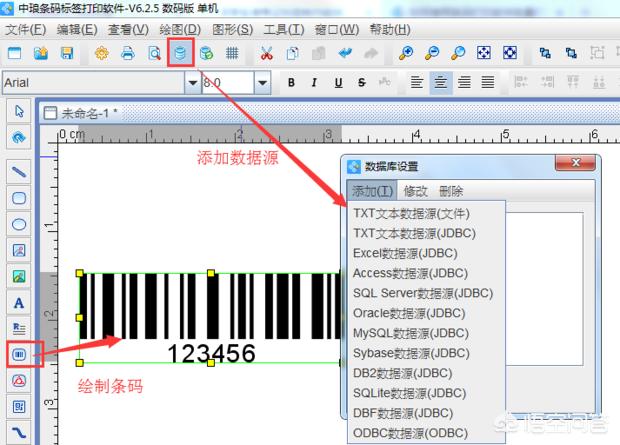The height and width of the screenshot is (445, 620).
Task: Click the database refresh icon
Action: (206, 53)
